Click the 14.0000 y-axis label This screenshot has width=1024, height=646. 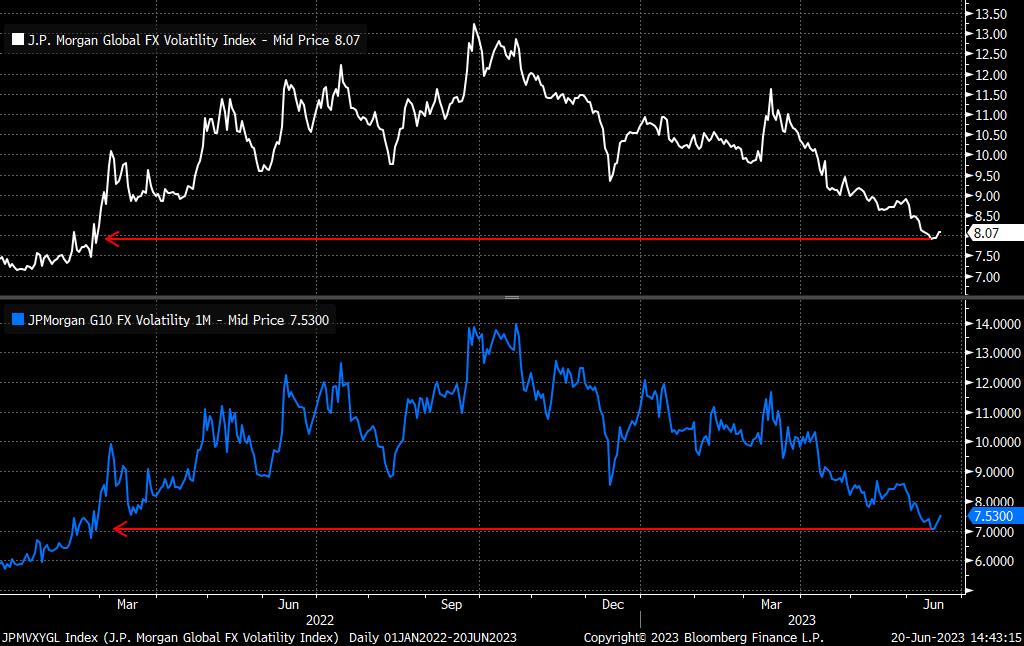coord(997,324)
